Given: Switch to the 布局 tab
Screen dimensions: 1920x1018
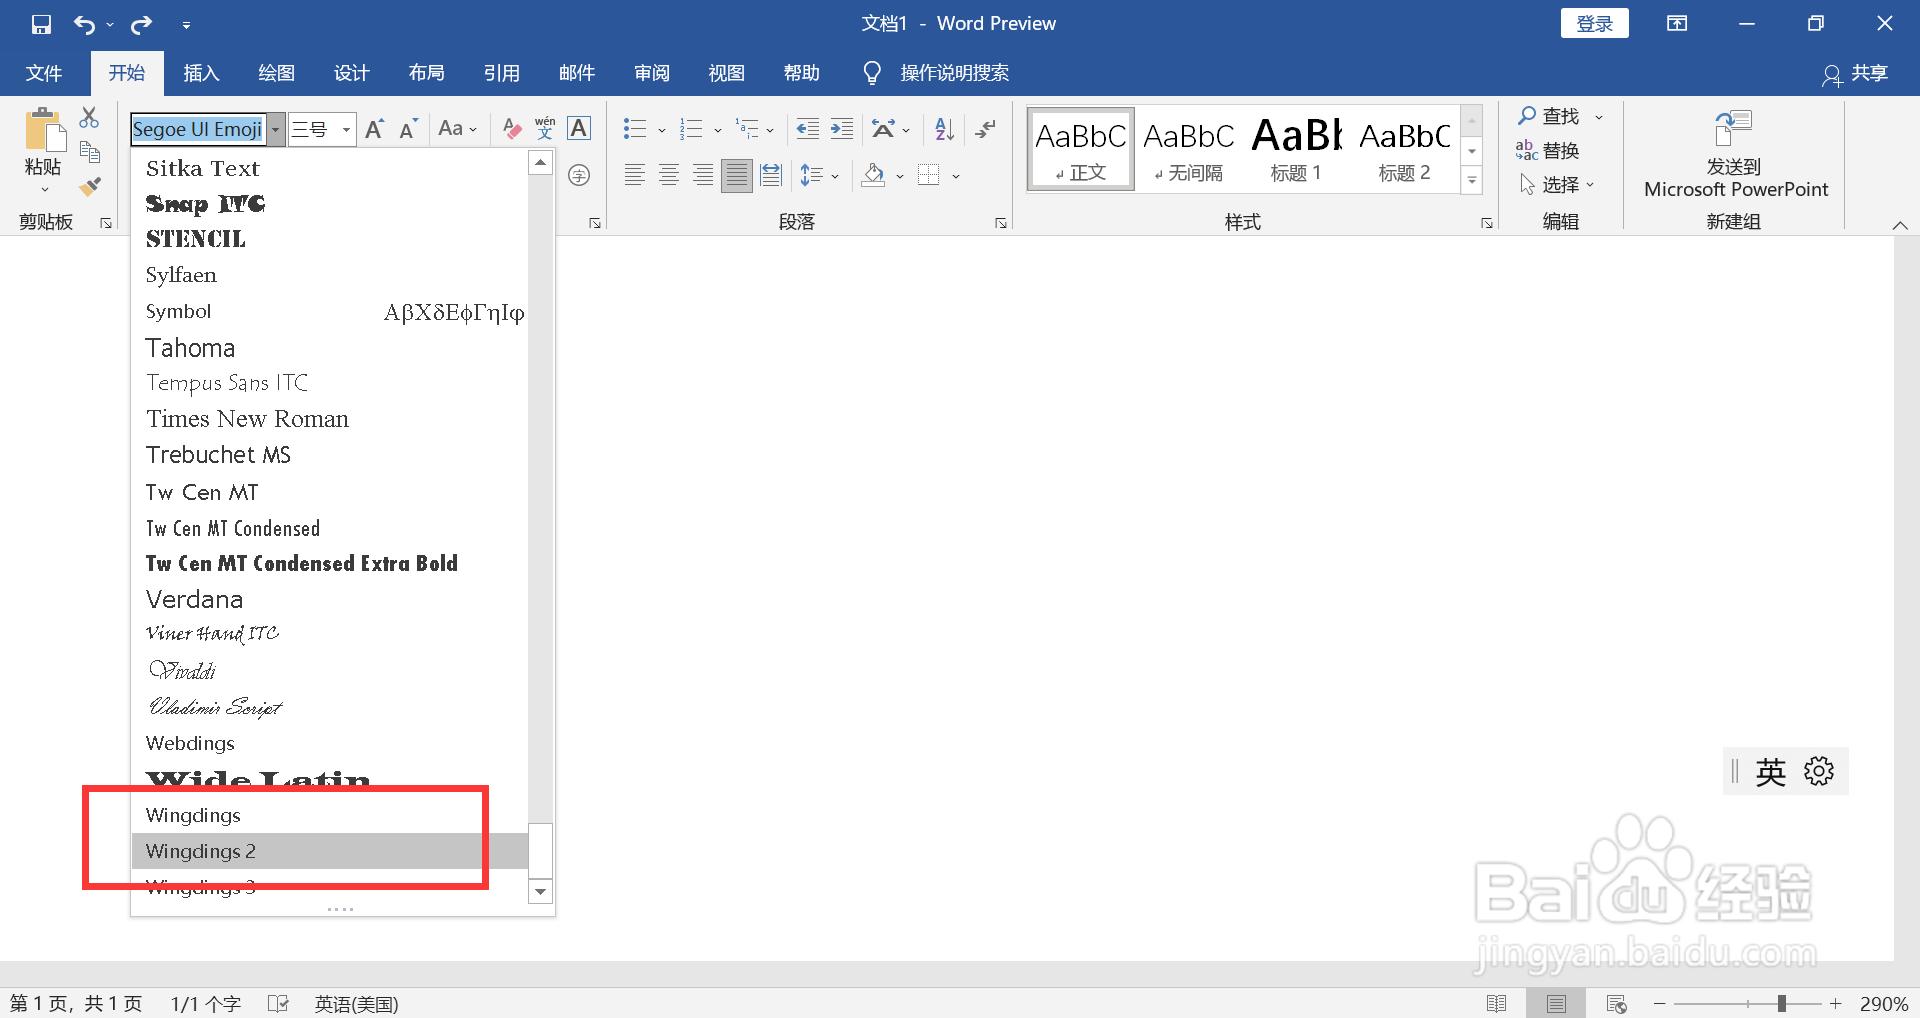Looking at the screenshot, I should (x=426, y=73).
